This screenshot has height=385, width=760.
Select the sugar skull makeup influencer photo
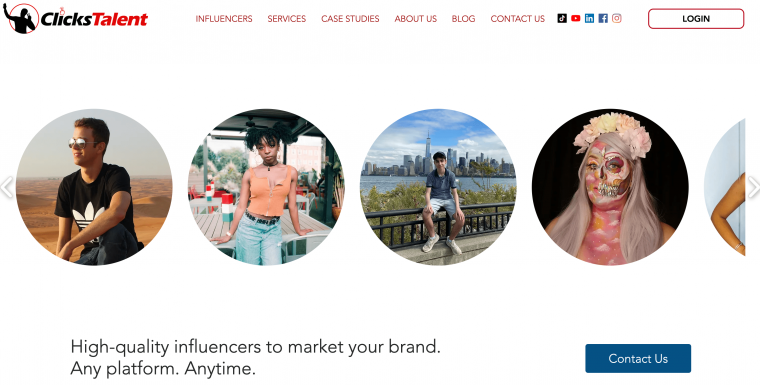[x=610, y=187]
